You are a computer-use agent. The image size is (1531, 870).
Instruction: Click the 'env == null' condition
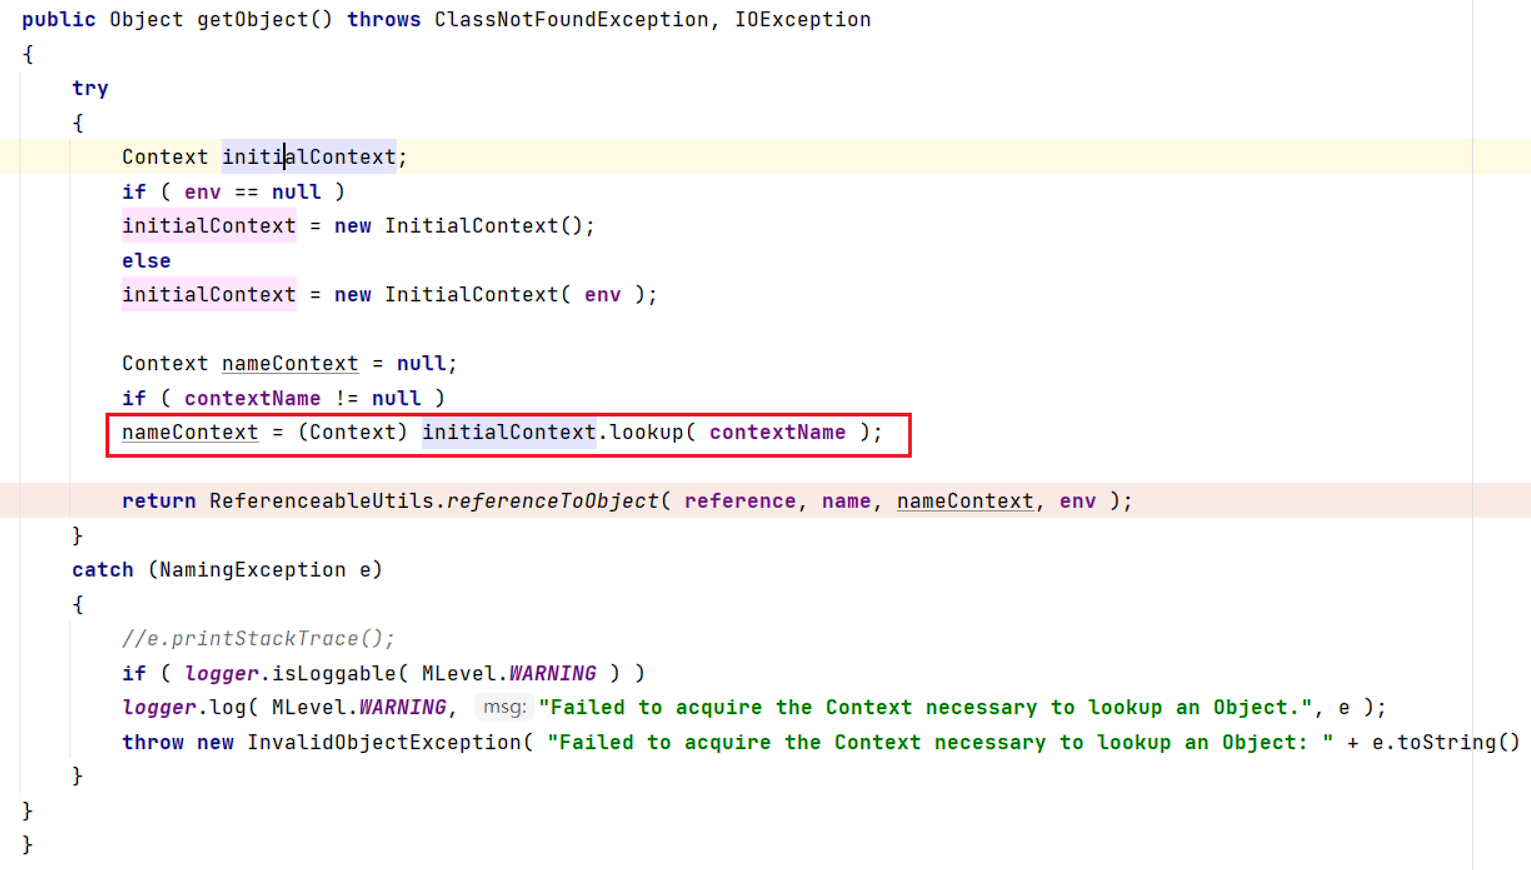pos(253,192)
